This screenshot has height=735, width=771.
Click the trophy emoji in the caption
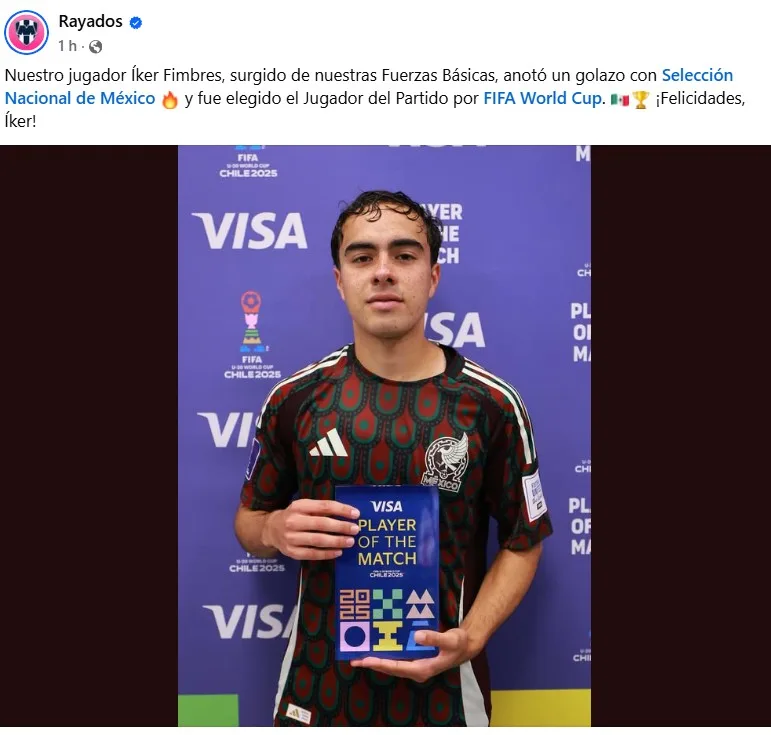tap(641, 100)
